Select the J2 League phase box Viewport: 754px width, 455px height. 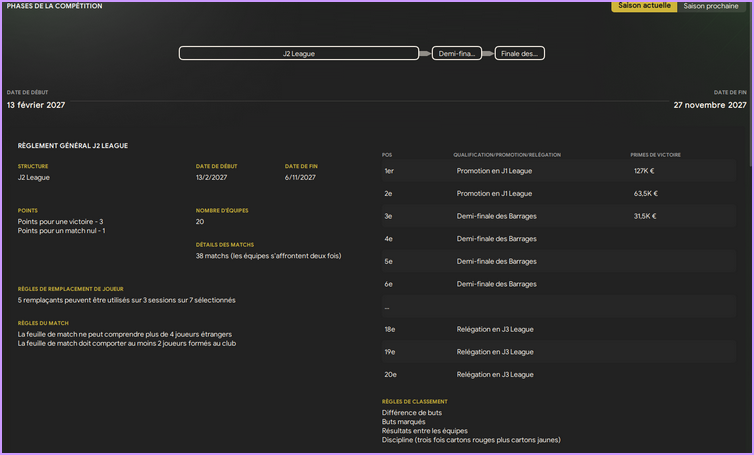[x=299, y=53]
